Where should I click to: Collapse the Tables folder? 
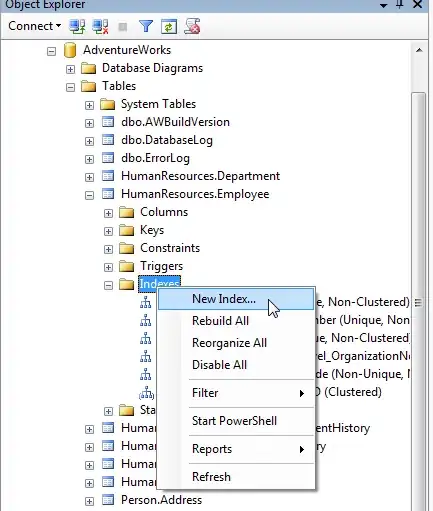coord(70,87)
